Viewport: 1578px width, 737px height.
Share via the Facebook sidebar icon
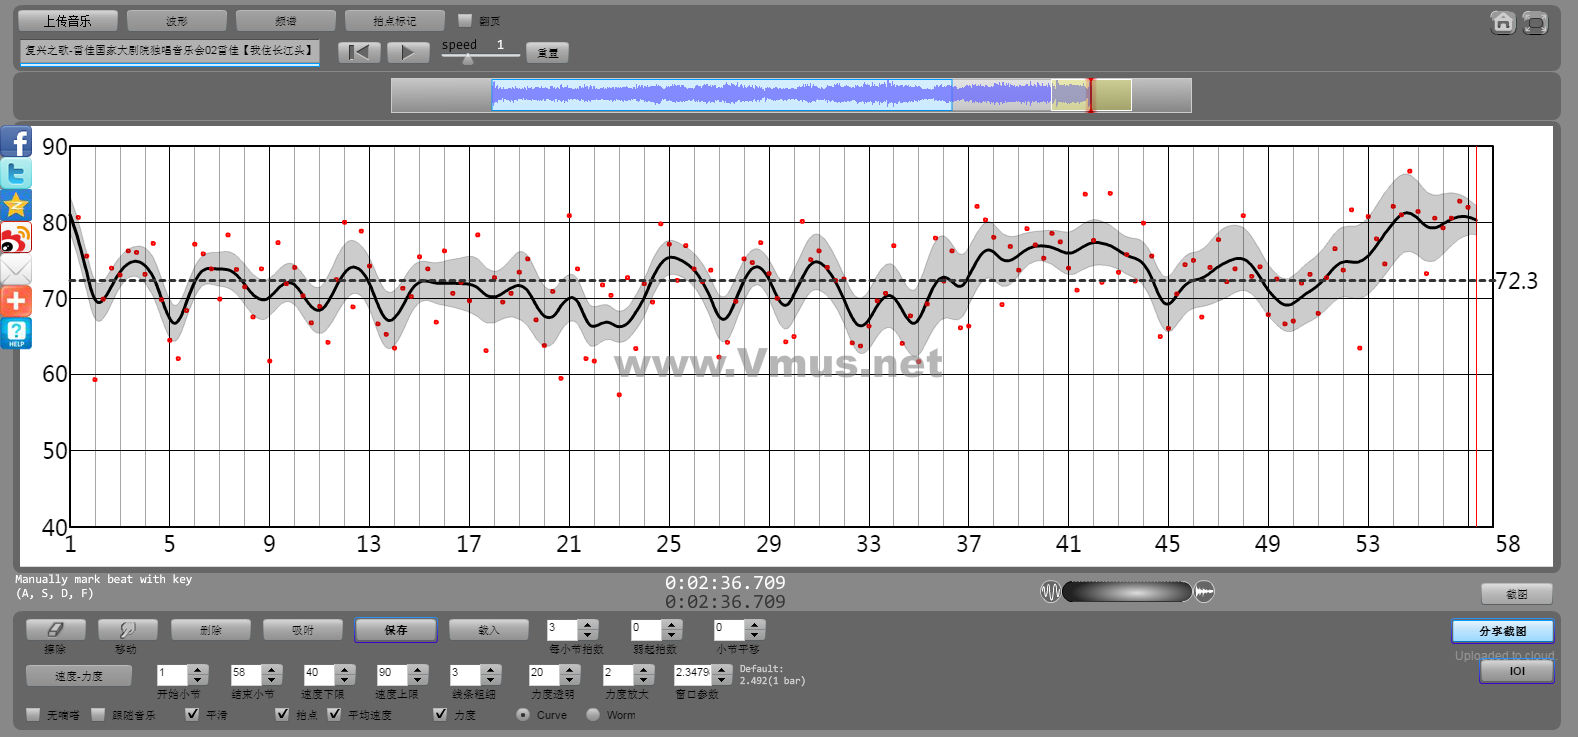[x=16, y=142]
